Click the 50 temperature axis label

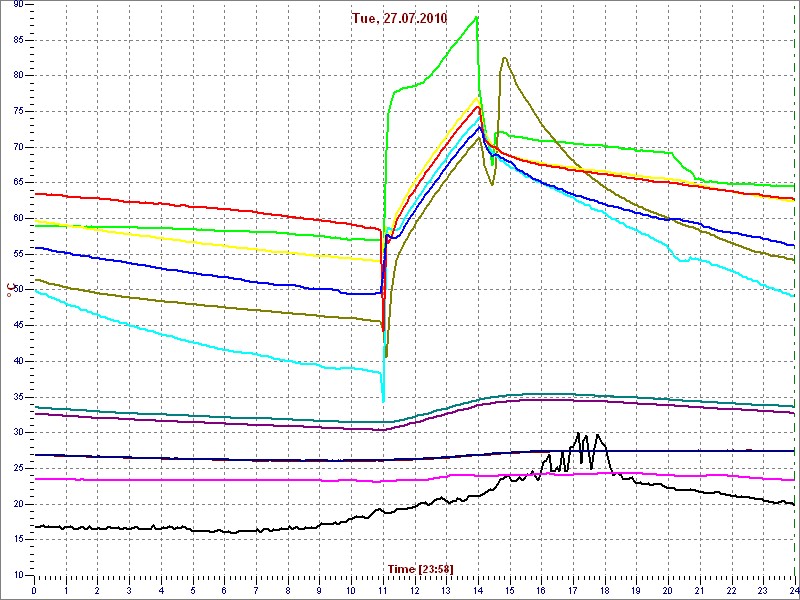[18, 290]
